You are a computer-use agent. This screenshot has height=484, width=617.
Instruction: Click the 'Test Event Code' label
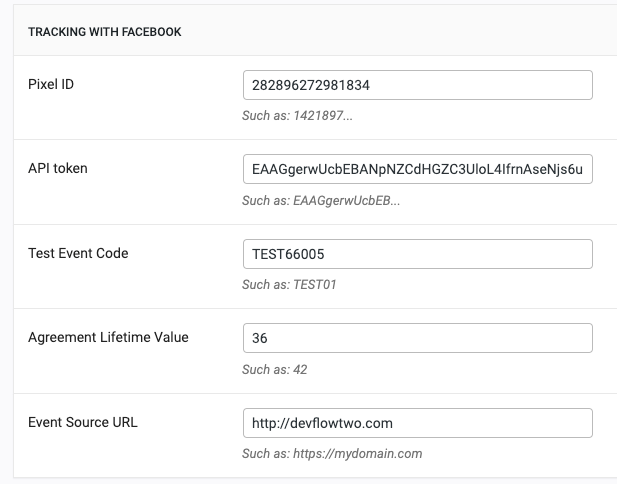[78, 253]
